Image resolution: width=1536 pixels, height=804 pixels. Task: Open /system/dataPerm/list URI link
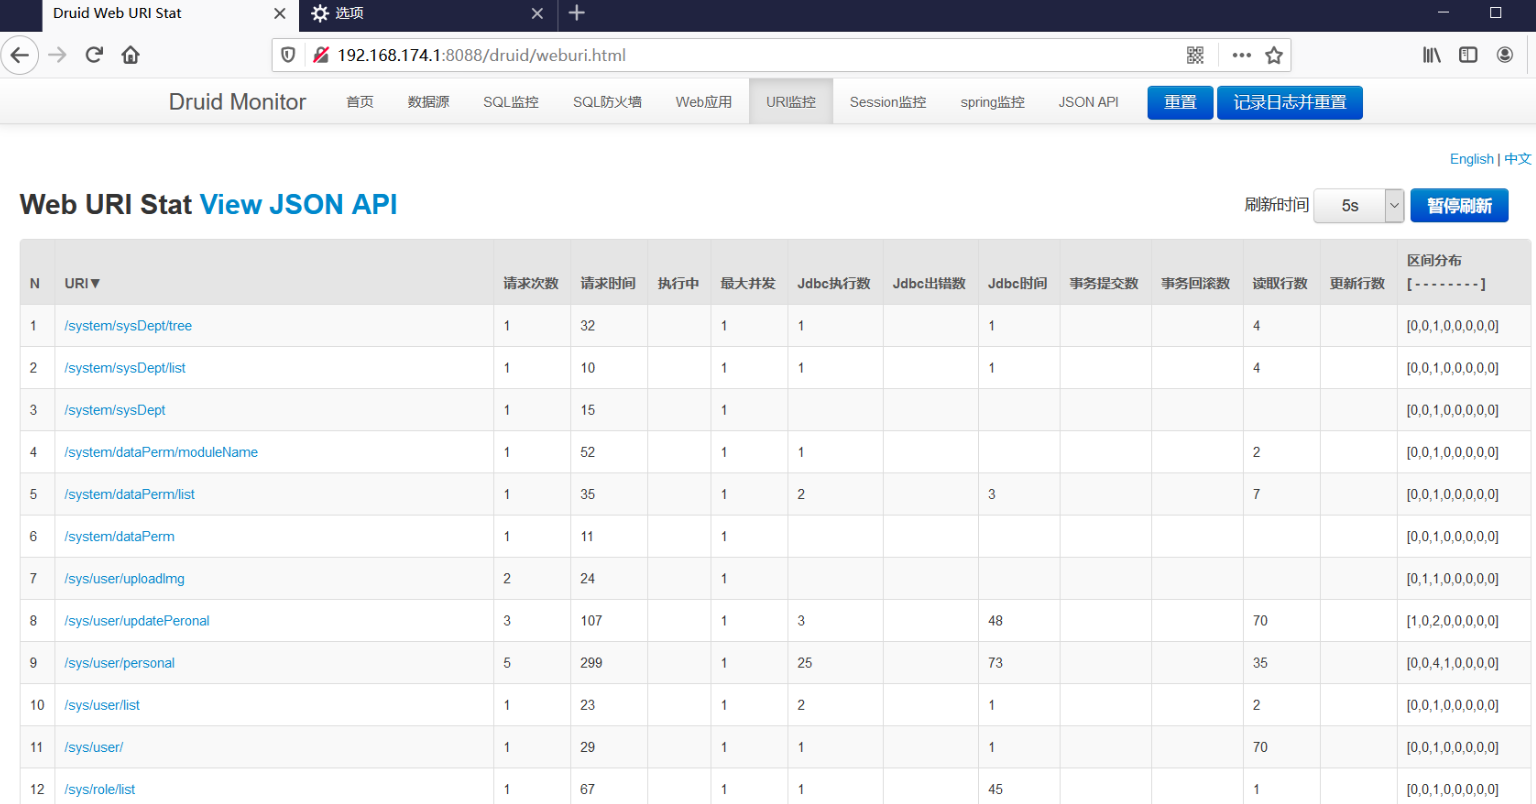[x=129, y=494]
